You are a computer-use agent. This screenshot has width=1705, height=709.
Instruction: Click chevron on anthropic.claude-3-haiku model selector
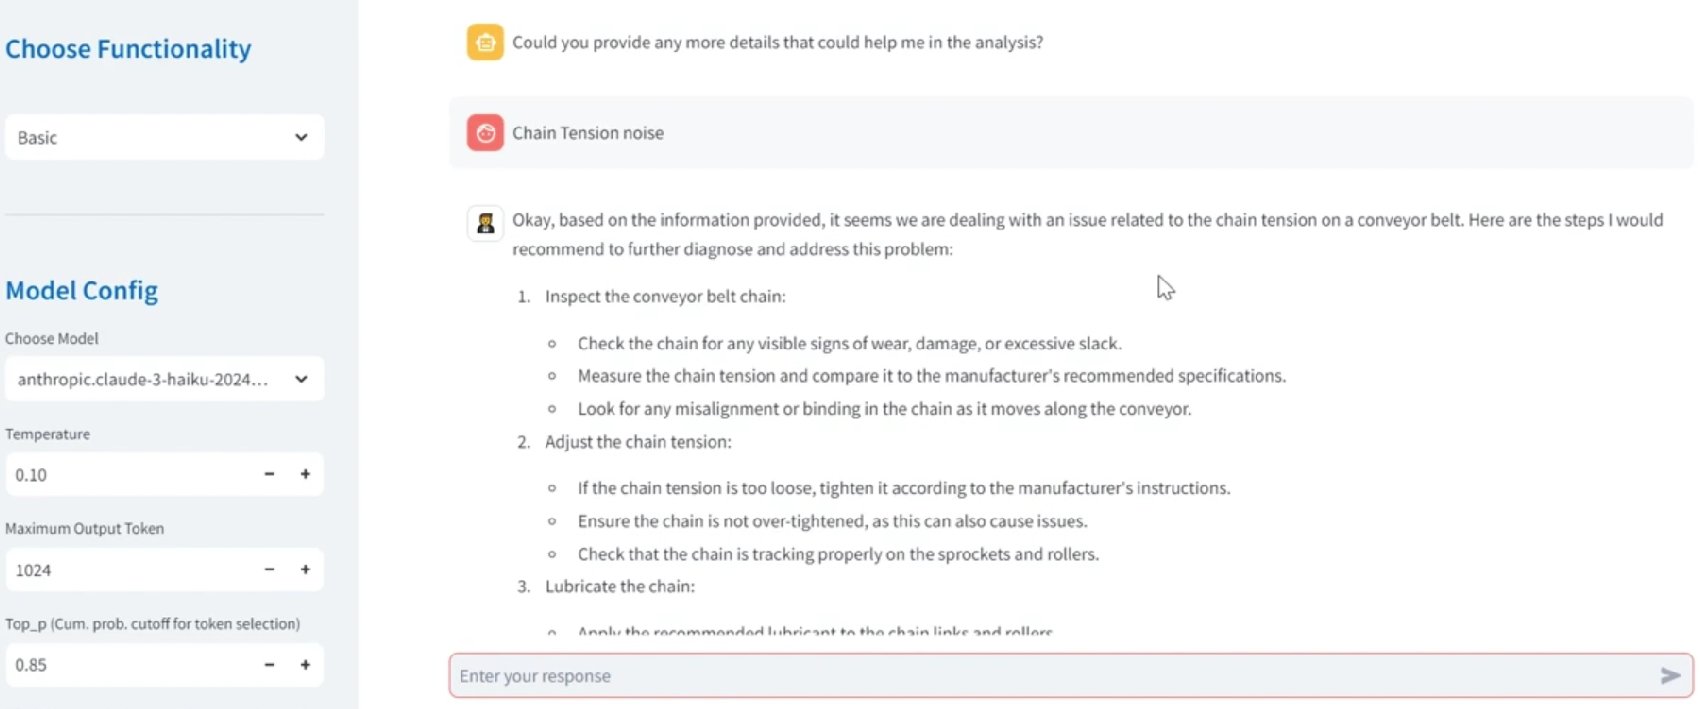(301, 379)
